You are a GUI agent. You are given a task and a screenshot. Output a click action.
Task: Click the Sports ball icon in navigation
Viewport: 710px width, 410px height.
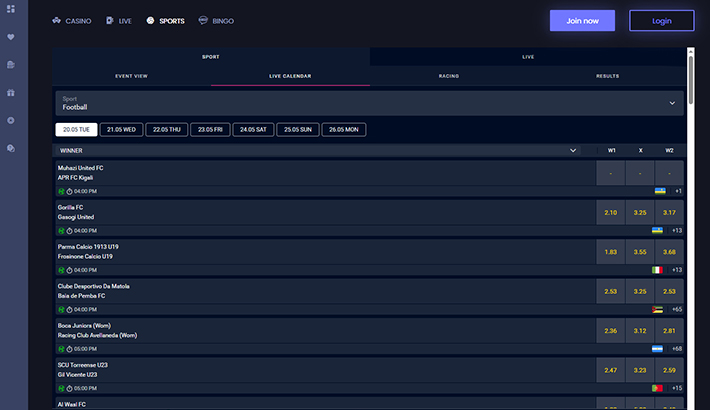pyautogui.click(x=150, y=20)
